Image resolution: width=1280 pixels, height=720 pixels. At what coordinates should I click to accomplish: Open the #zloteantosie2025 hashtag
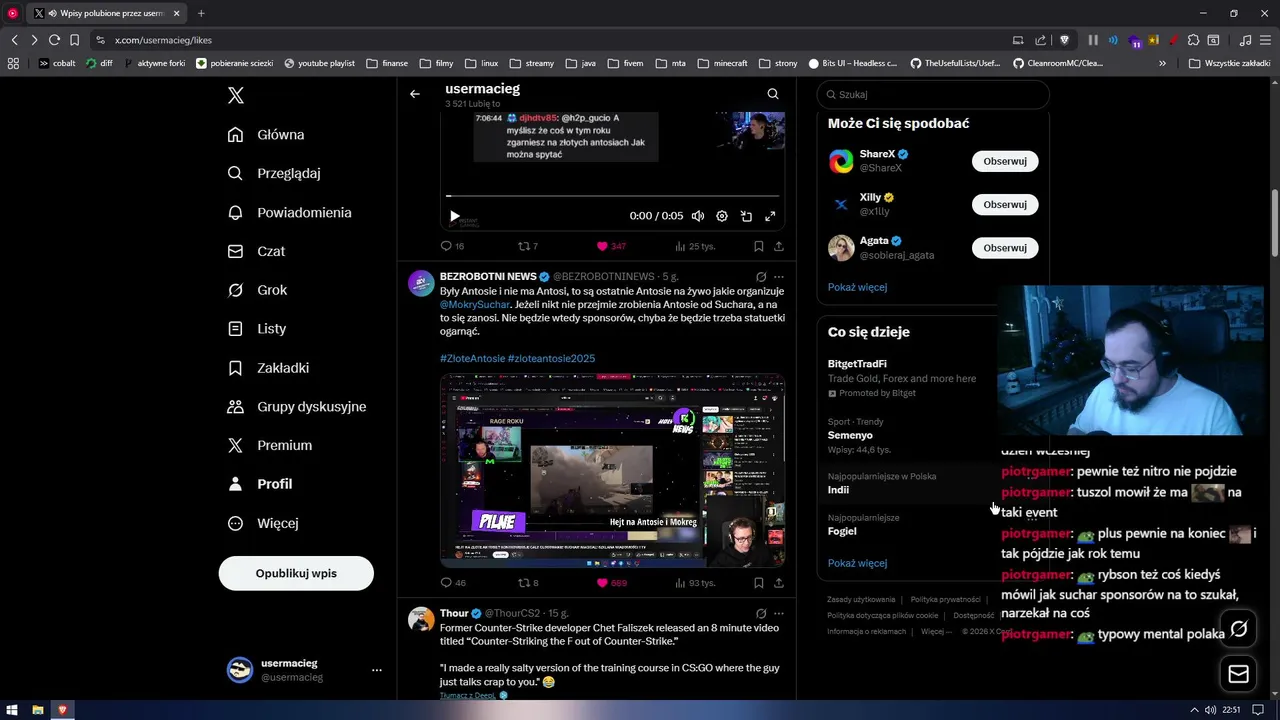551,358
